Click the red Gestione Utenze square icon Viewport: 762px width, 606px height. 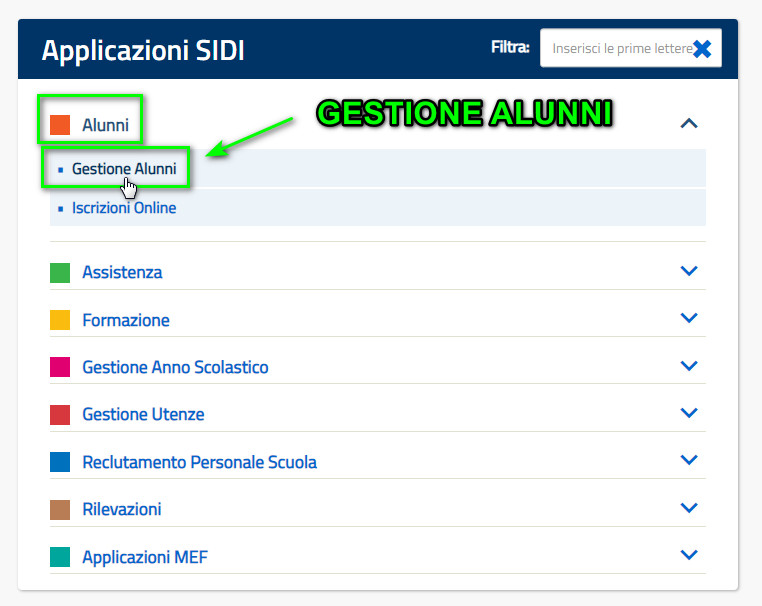[x=60, y=415]
